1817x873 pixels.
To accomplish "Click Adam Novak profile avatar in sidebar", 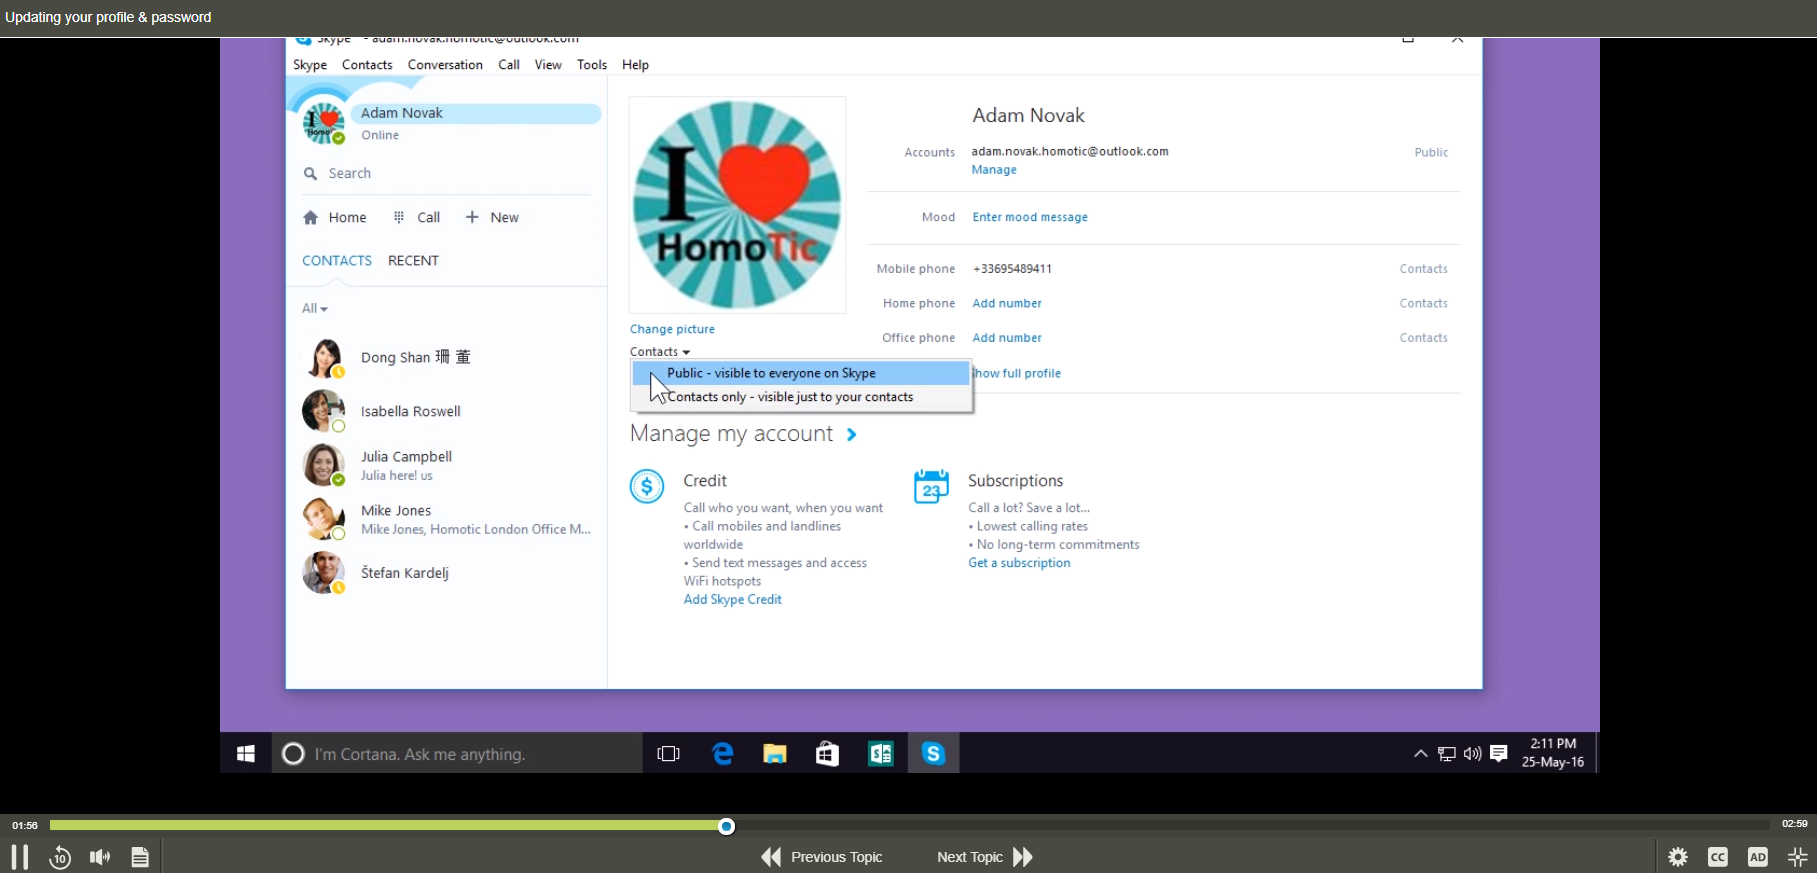I will pos(323,123).
